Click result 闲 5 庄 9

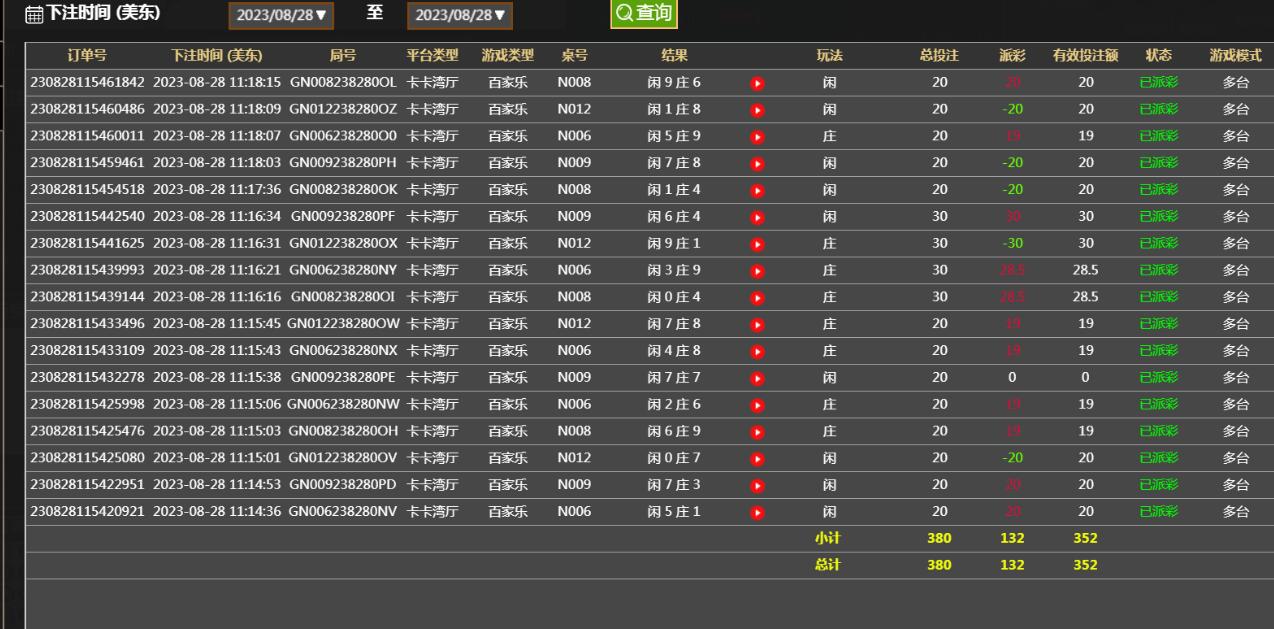675,136
